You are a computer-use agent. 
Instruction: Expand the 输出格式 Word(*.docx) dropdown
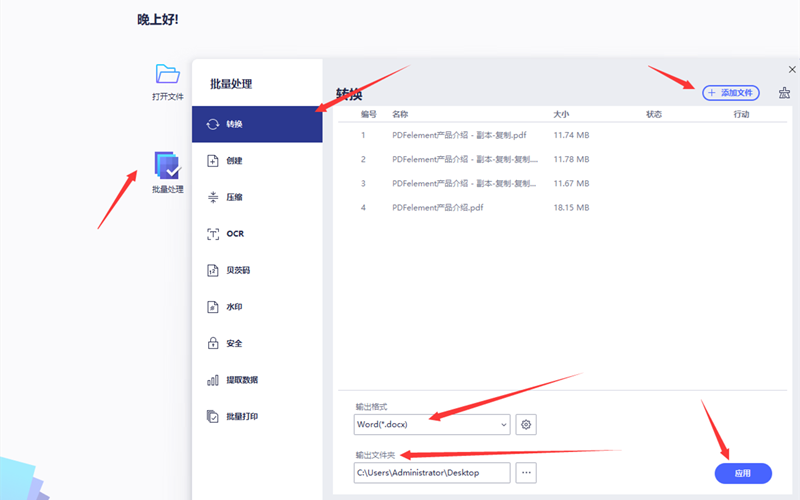pos(432,424)
